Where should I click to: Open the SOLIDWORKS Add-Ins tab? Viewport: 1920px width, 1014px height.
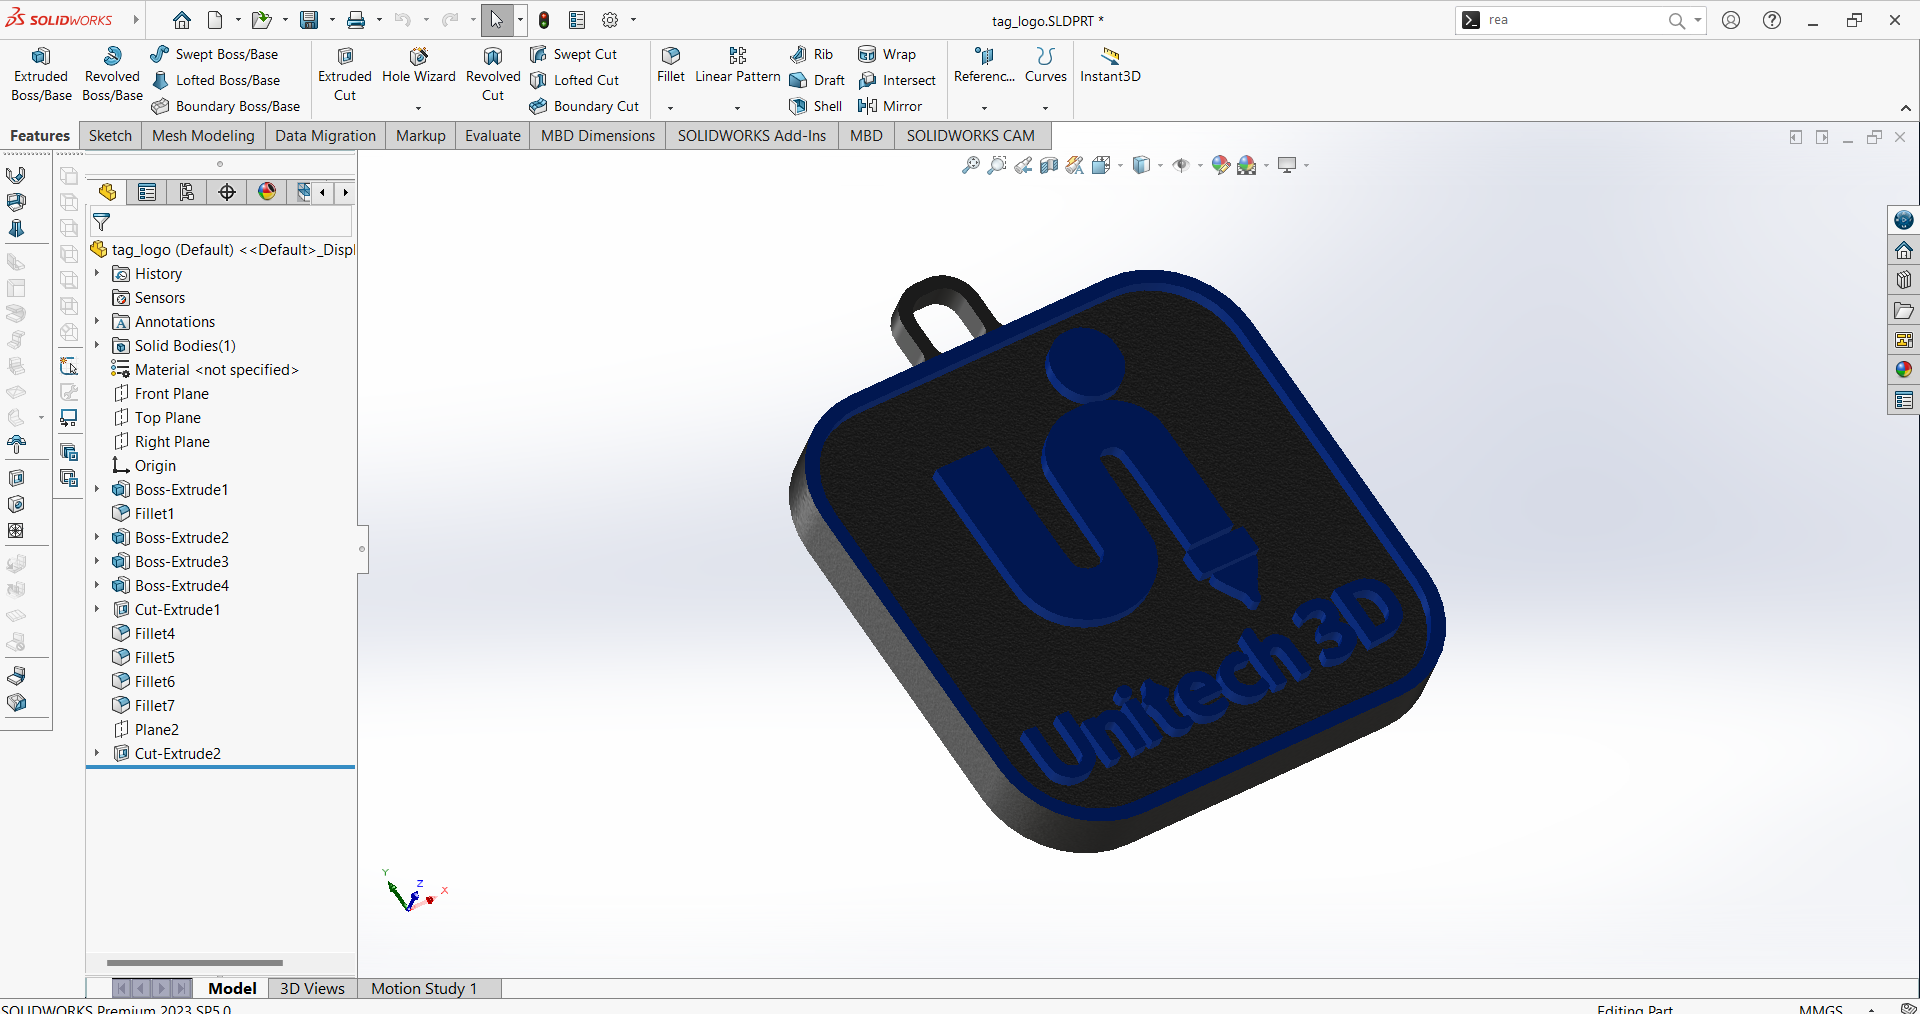(x=752, y=136)
